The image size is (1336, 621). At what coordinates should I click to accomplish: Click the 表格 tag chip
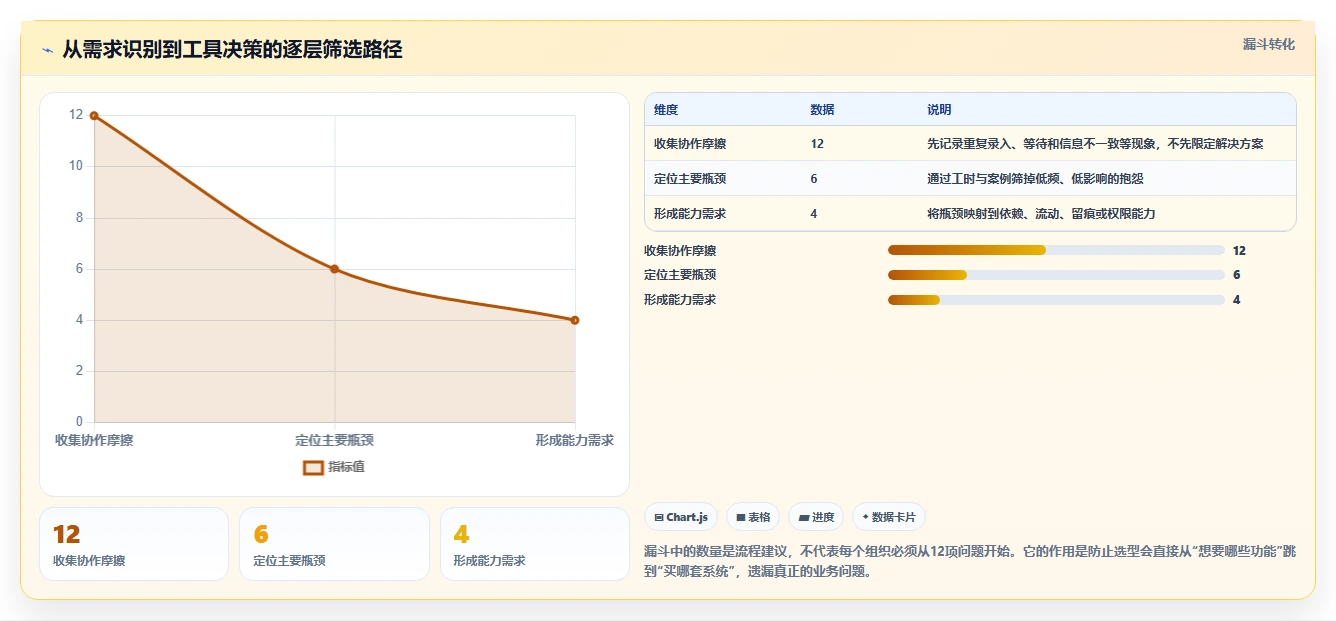[x=753, y=517]
